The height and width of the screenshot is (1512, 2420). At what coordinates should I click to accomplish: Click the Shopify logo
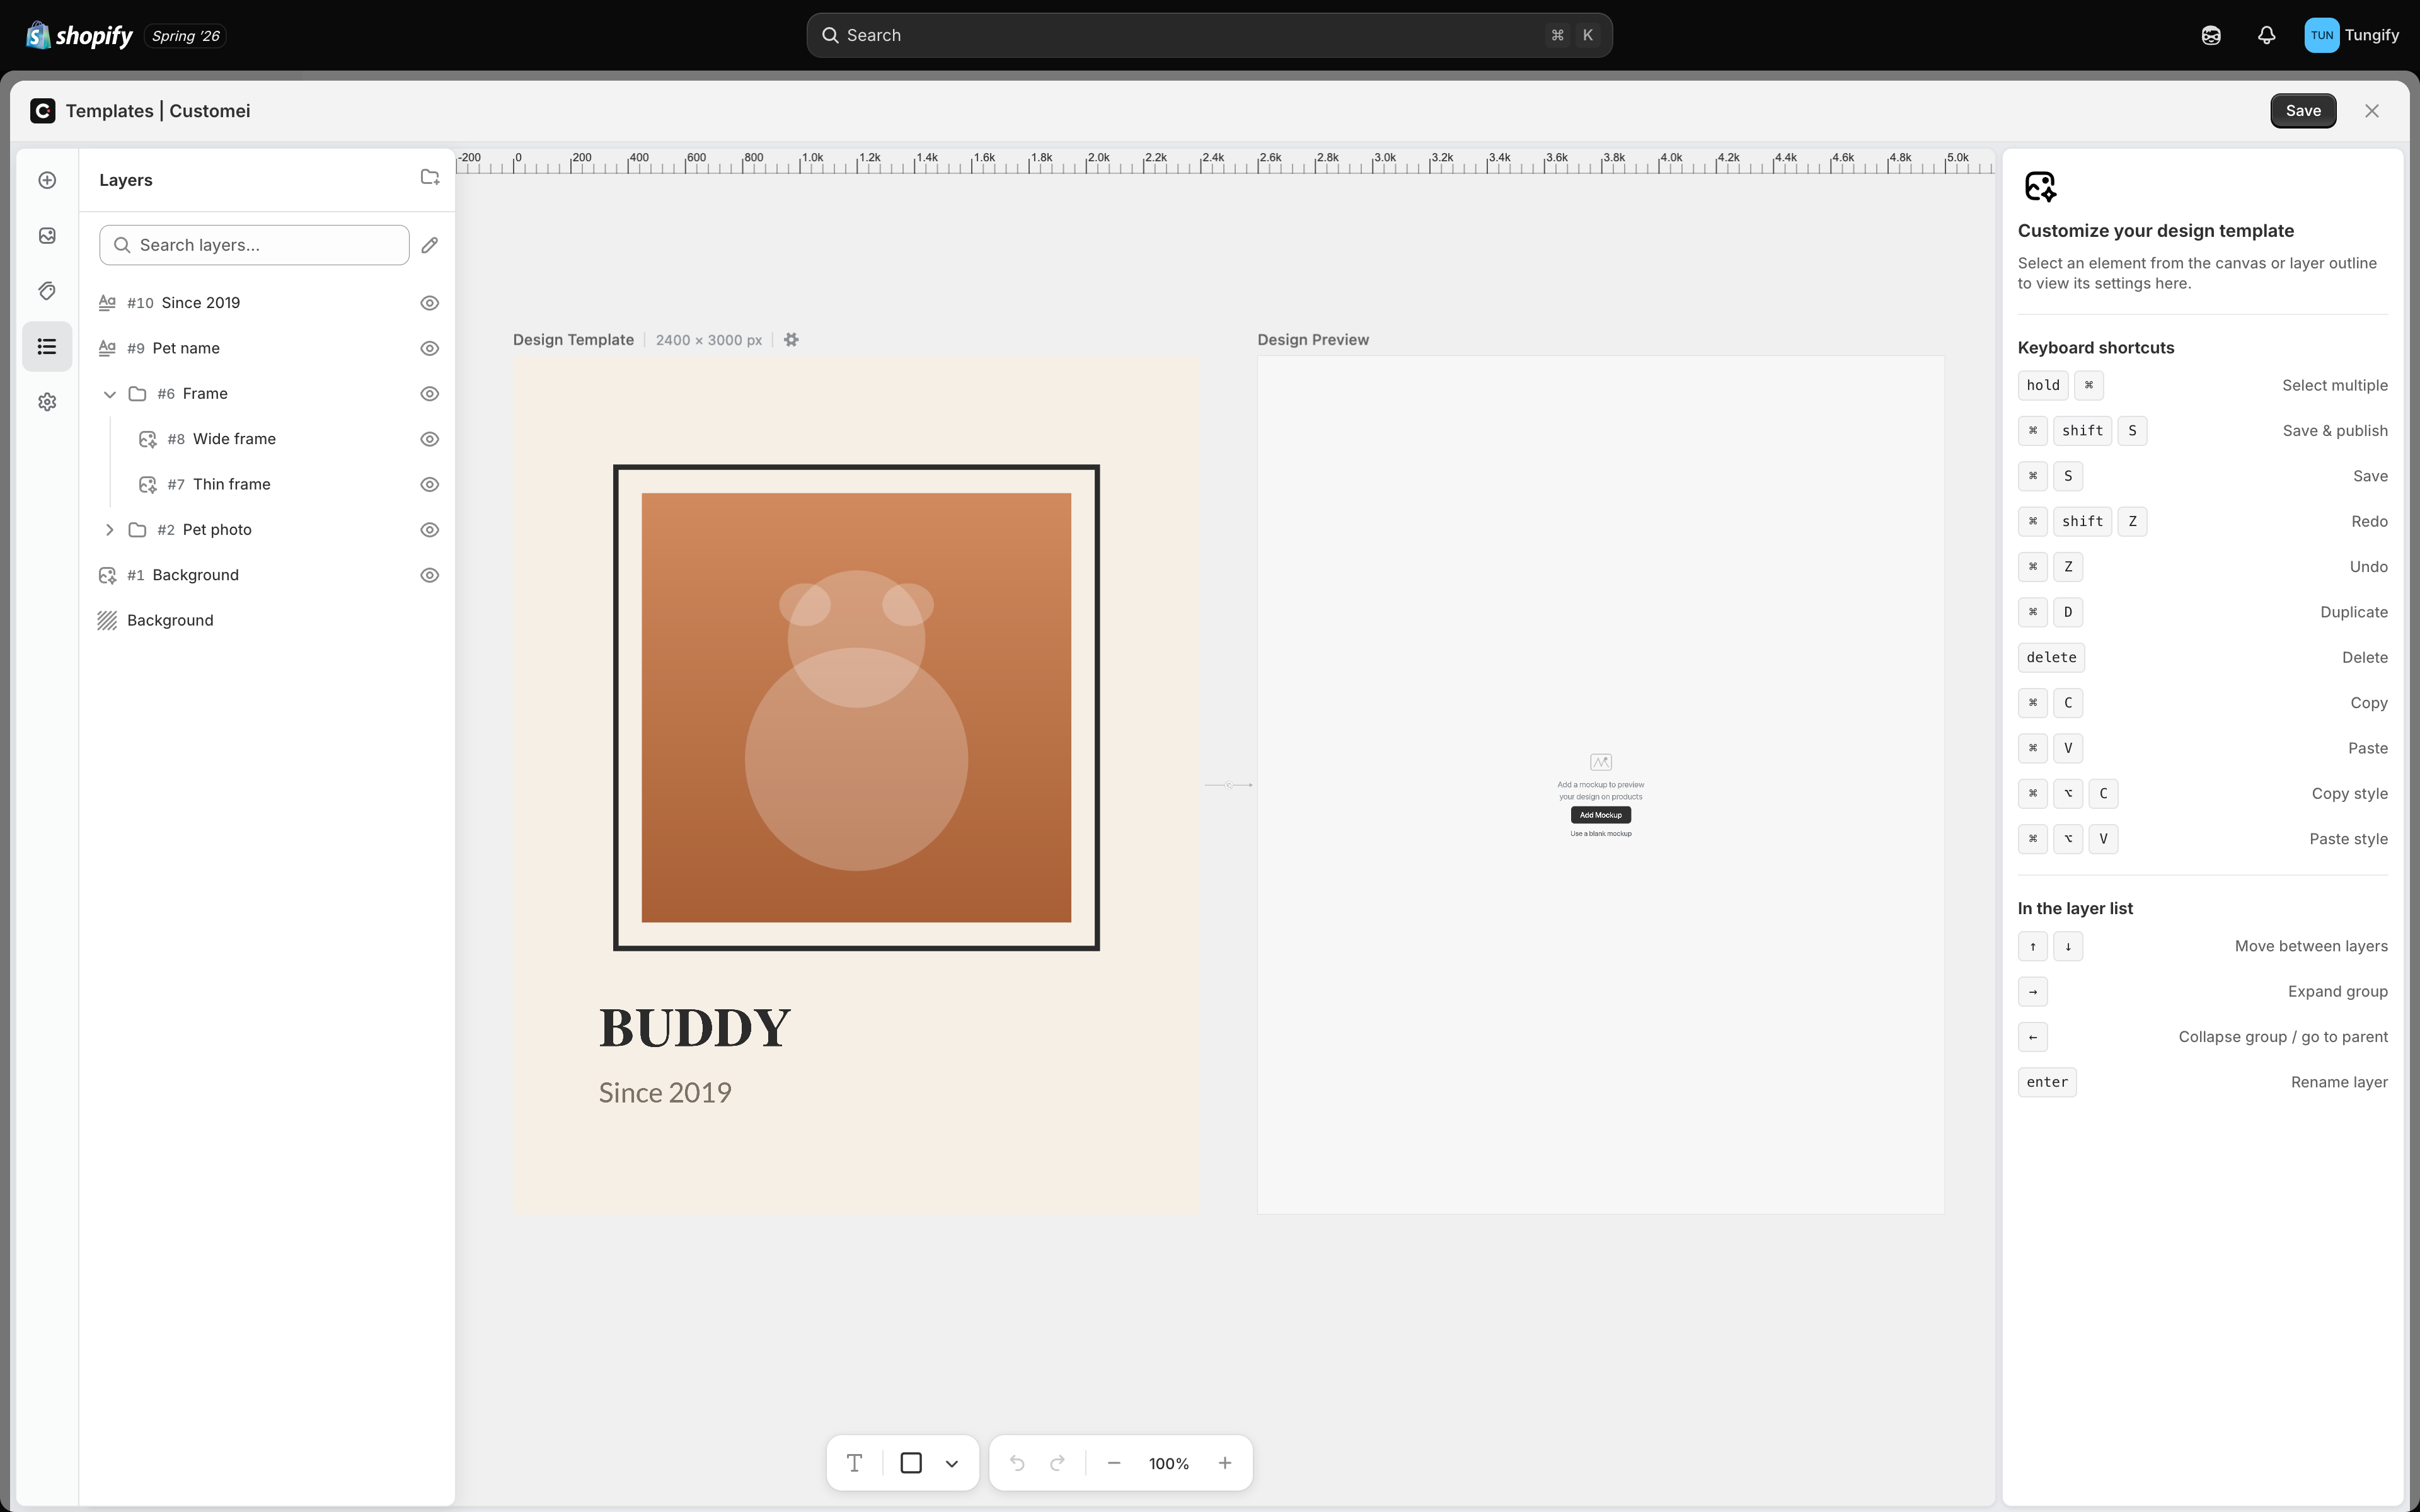point(80,36)
